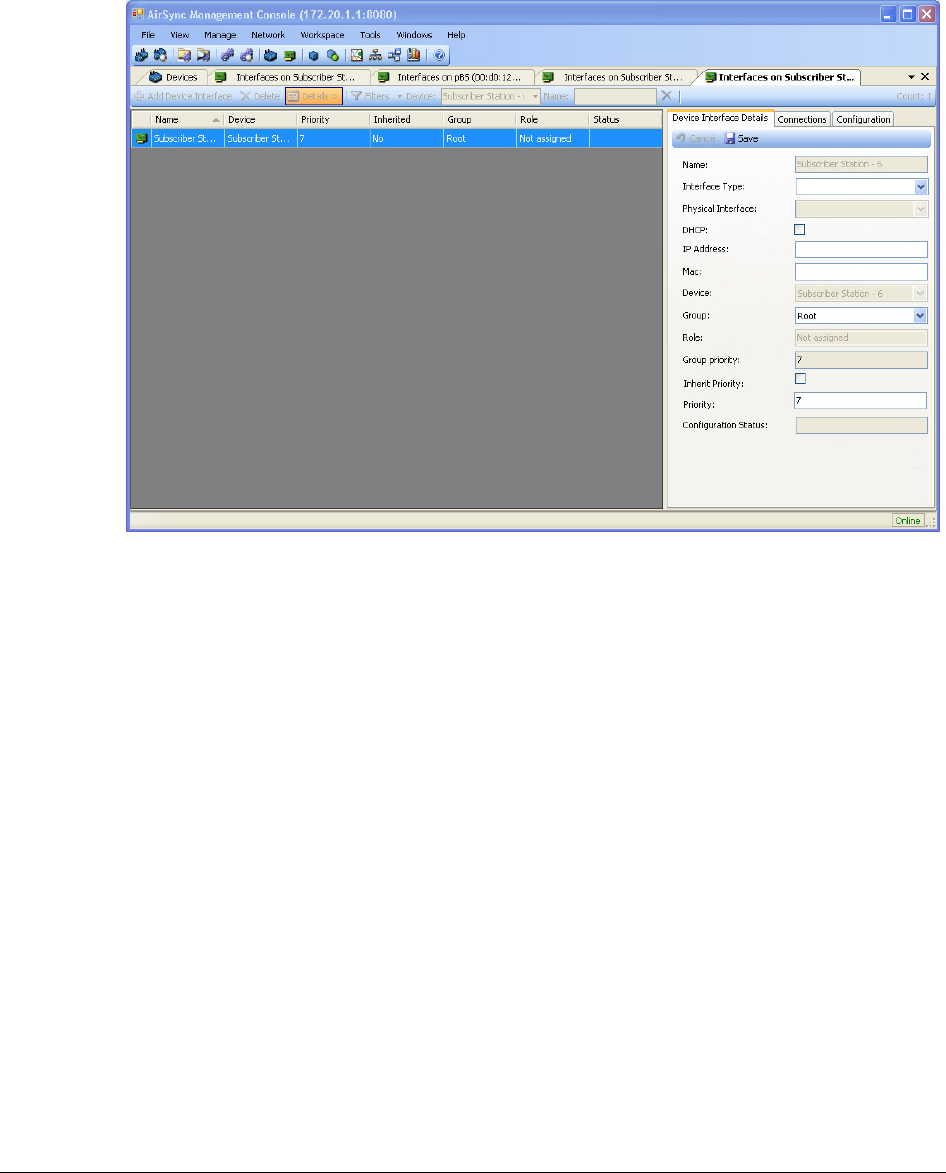
Task: Click the purple chain links toolbar icon
Action: [227, 55]
